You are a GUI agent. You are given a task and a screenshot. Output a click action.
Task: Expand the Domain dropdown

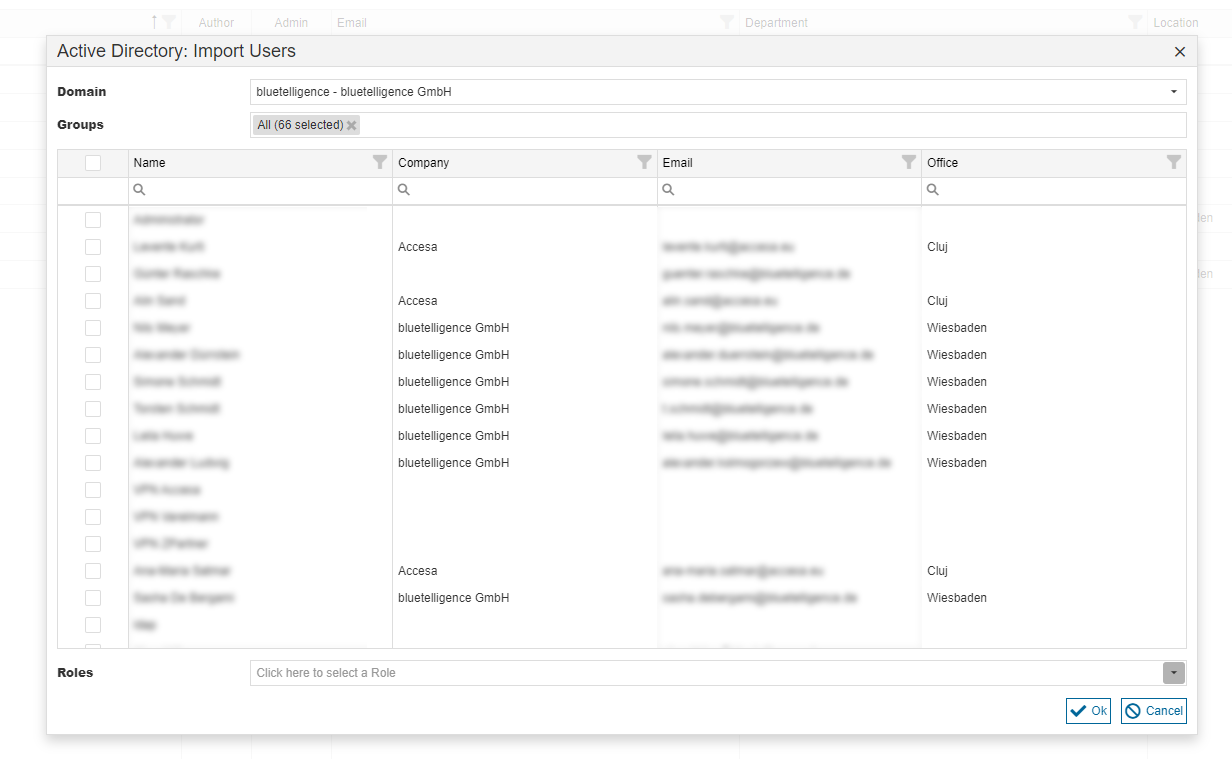pyautogui.click(x=1173, y=92)
